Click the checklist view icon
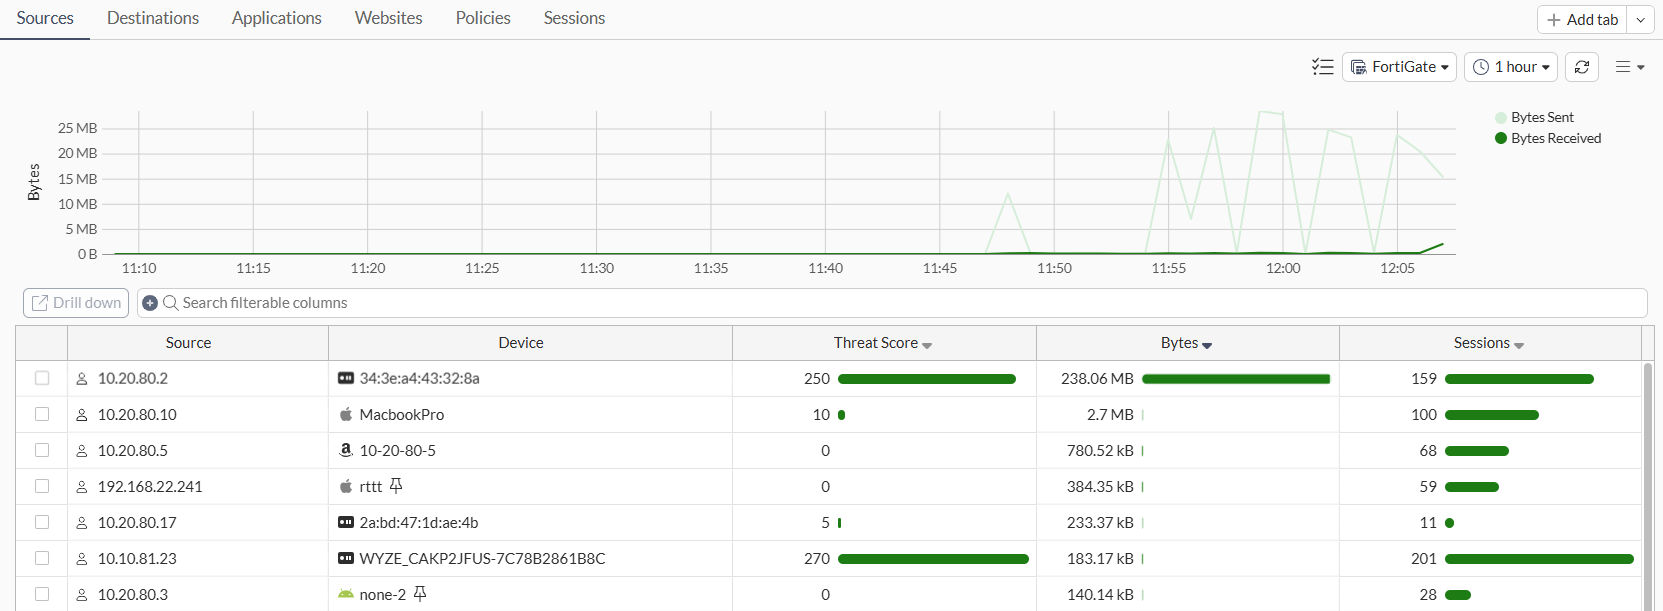Image resolution: width=1663 pixels, height=611 pixels. pyautogui.click(x=1322, y=67)
